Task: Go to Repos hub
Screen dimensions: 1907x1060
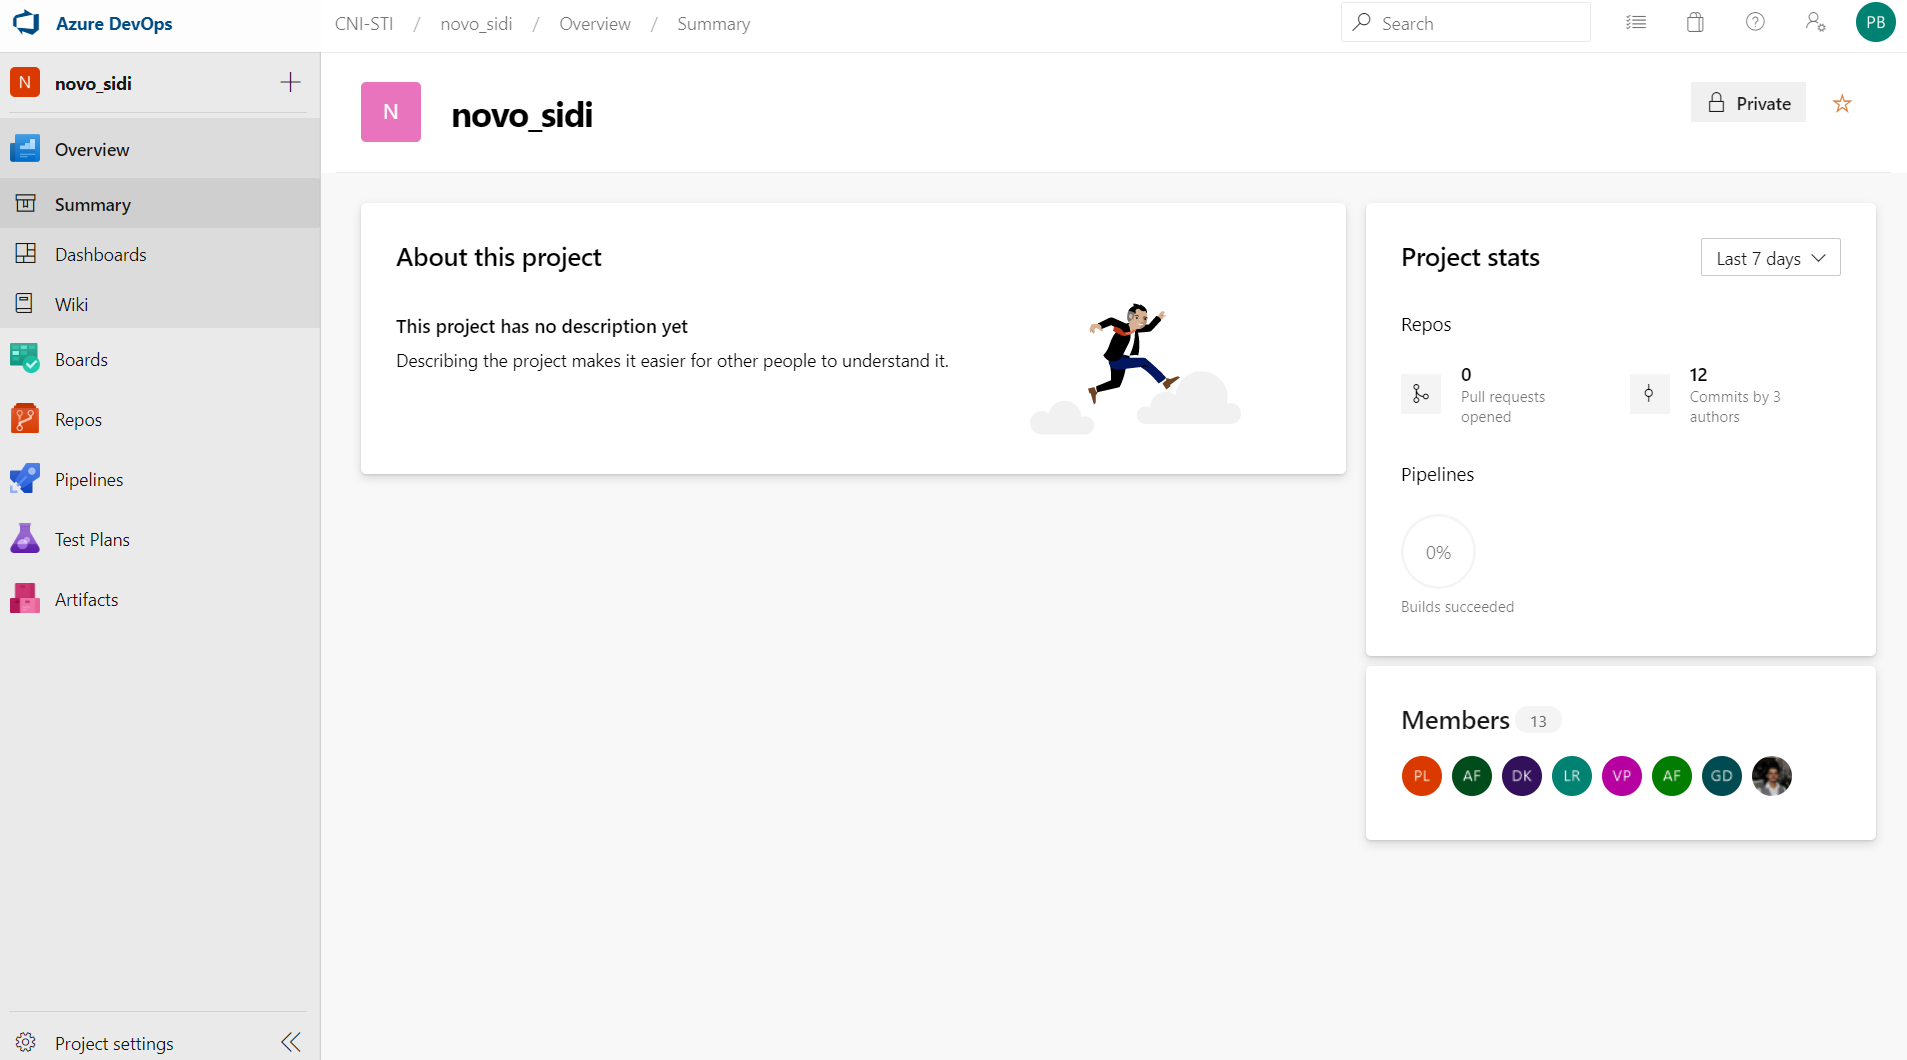Action: (78, 419)
